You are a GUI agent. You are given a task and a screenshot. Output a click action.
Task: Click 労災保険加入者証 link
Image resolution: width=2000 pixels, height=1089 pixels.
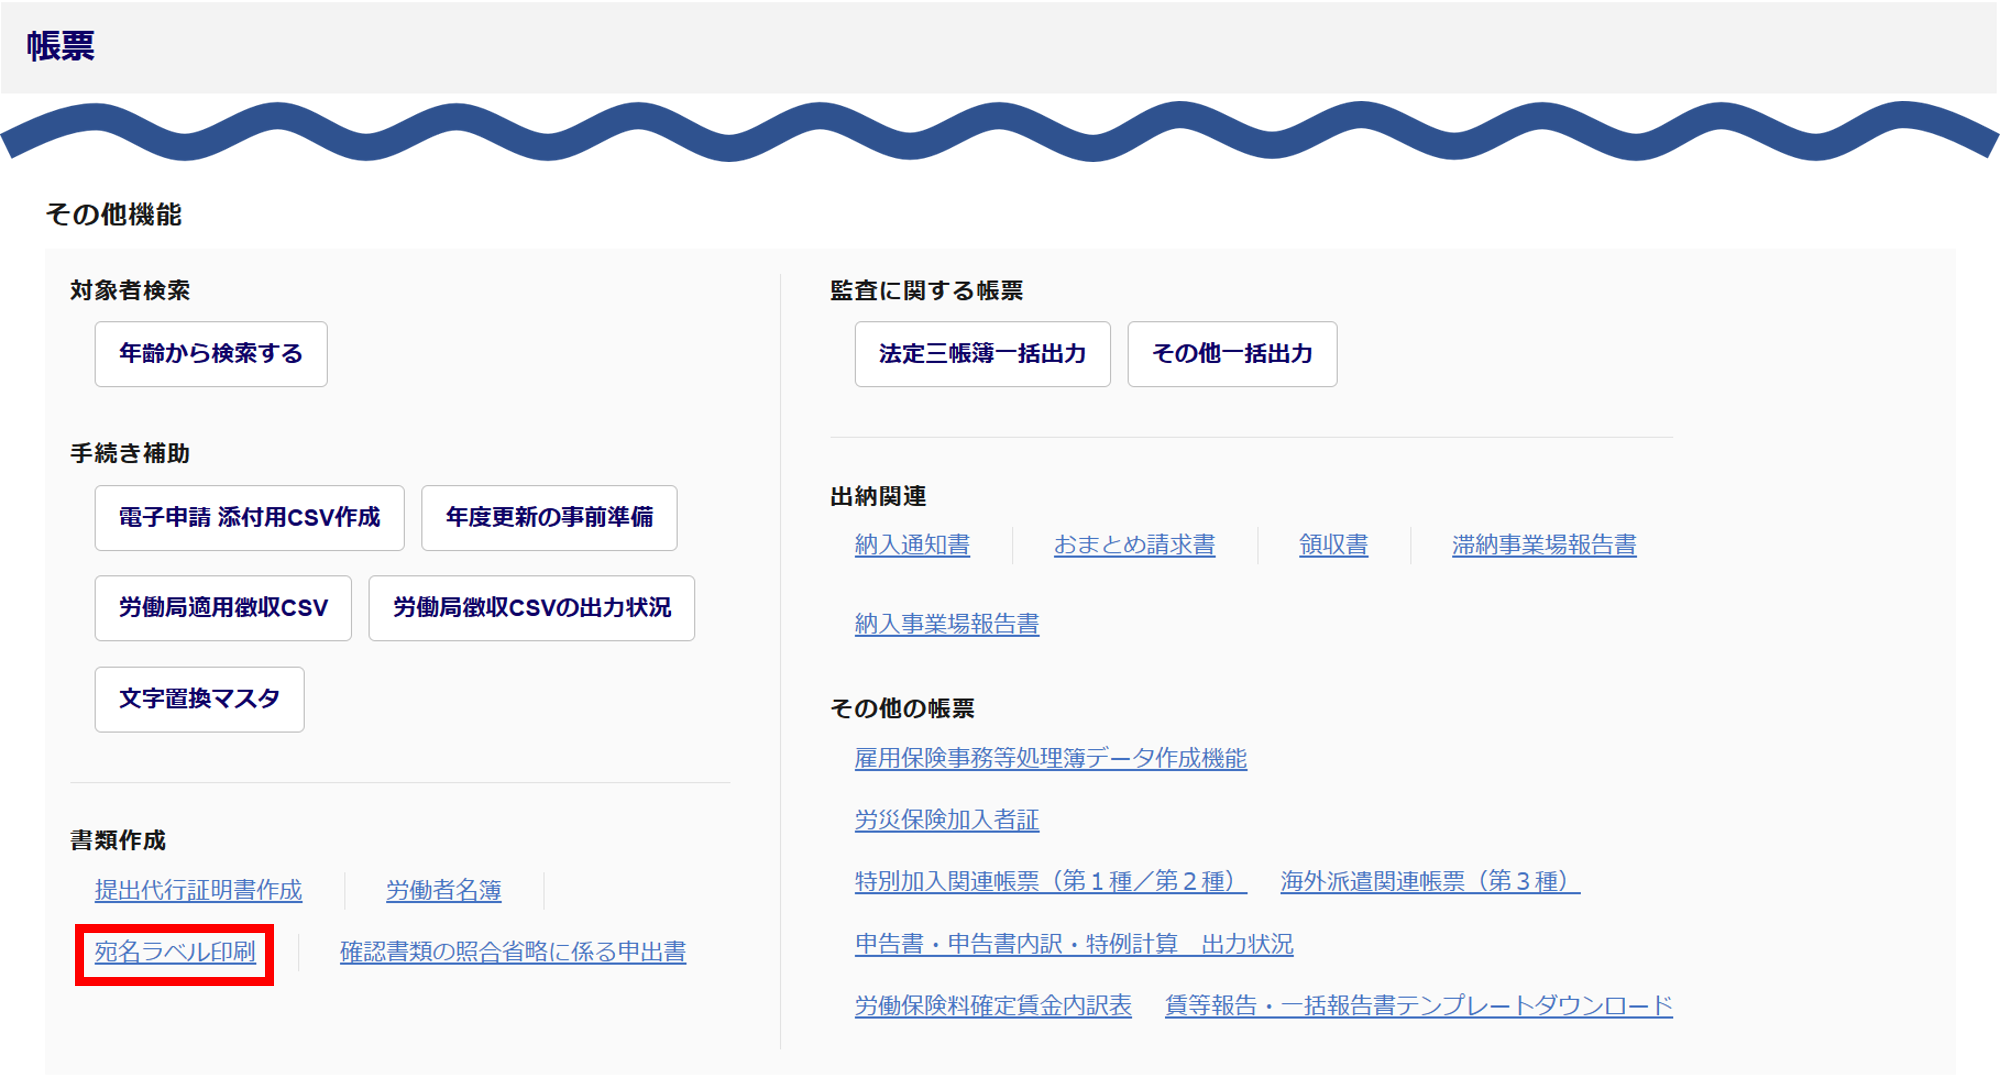pyautogui.click(x=946, y=820)
